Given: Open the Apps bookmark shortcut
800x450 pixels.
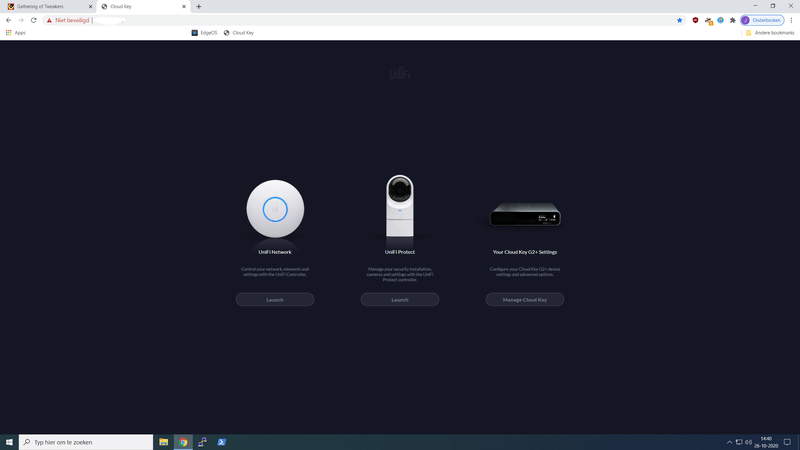Looking at the screenshot, I should click(x=15, y=33).
